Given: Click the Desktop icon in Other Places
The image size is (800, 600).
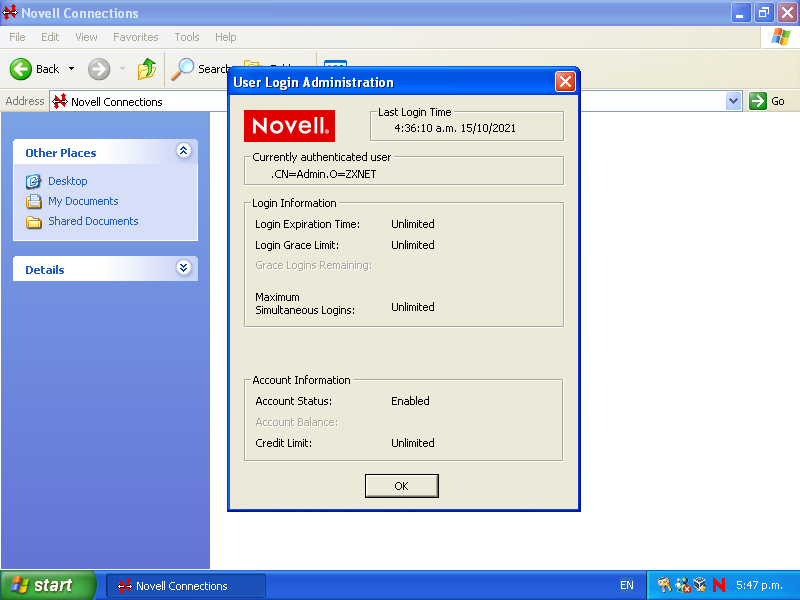Looking at the screenshot, I should (x=34, y=181).
